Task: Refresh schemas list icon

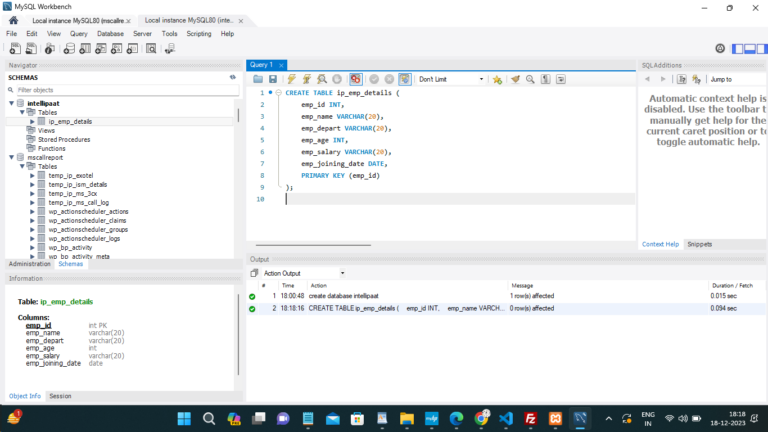Action: click(x=233, y=77)
